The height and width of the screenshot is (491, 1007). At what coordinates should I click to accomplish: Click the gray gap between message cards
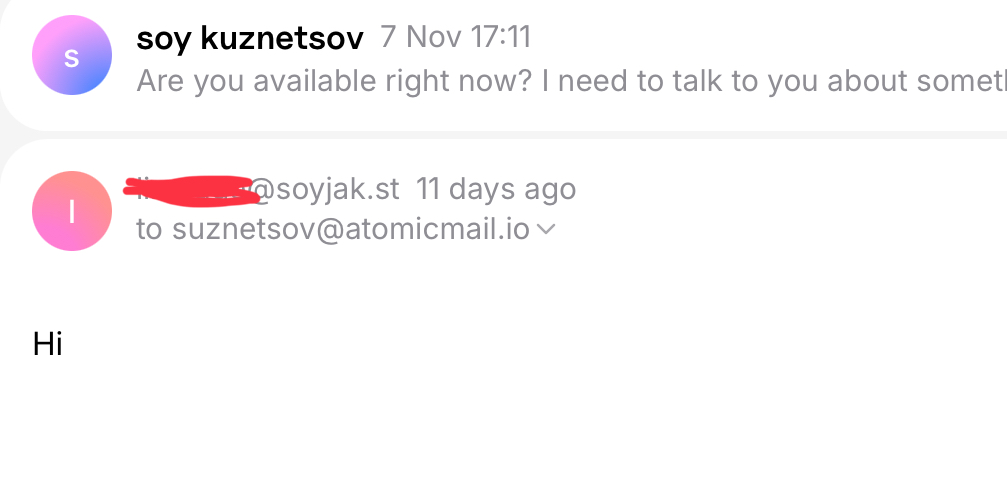(500, 135)
